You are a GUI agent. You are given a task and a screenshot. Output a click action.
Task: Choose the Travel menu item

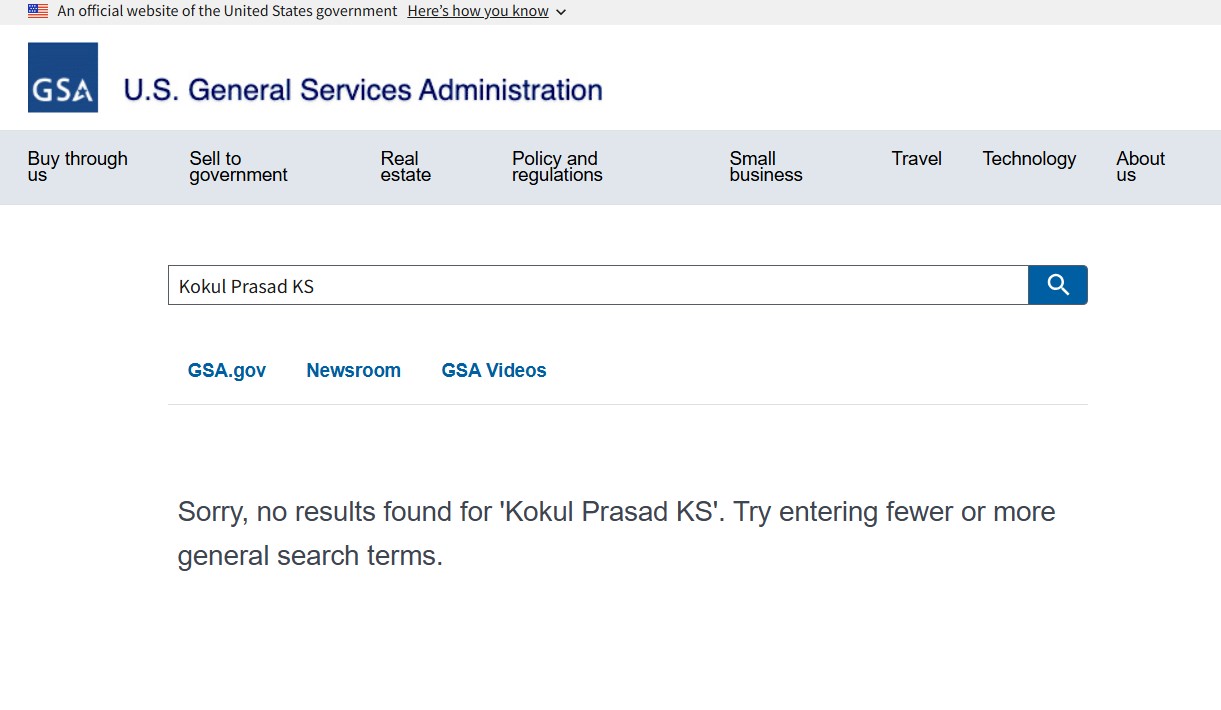[x=917, y=158]
